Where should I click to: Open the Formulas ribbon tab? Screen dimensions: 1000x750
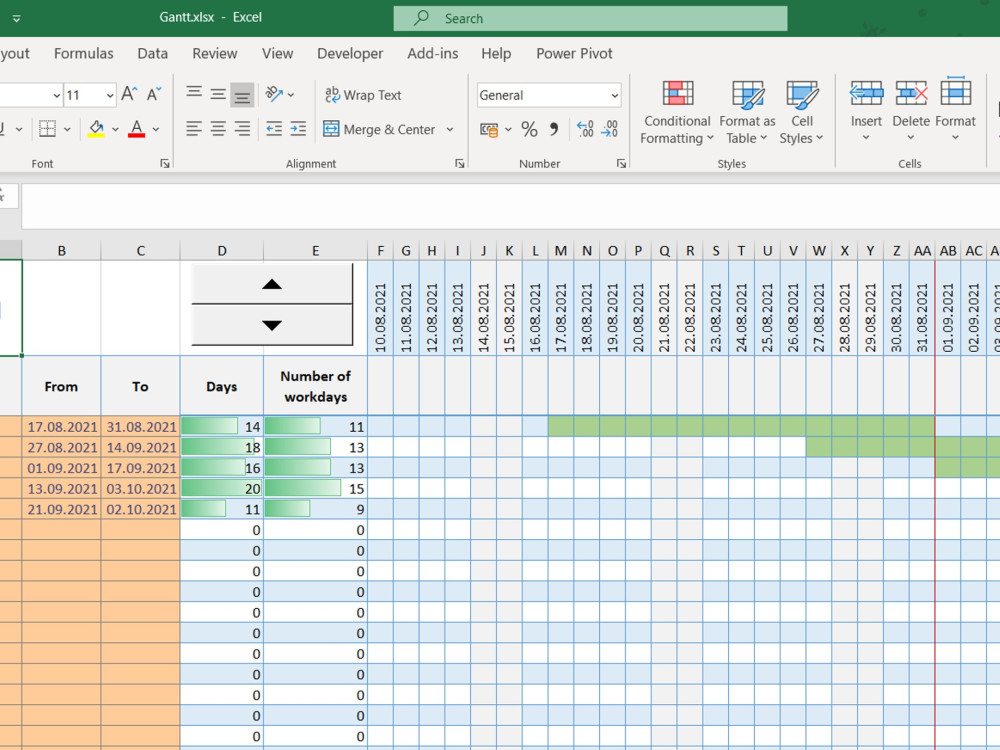(84, 54)
